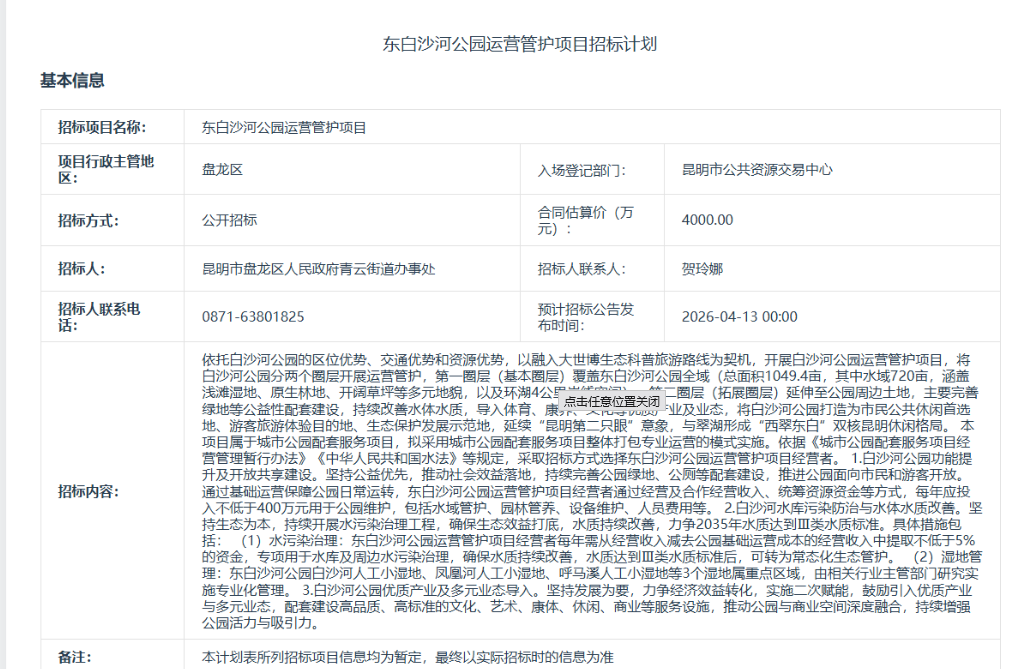
Task: Select the project name value 东白沙河公园运营管护项目
Action: click(x=284, y=127)
